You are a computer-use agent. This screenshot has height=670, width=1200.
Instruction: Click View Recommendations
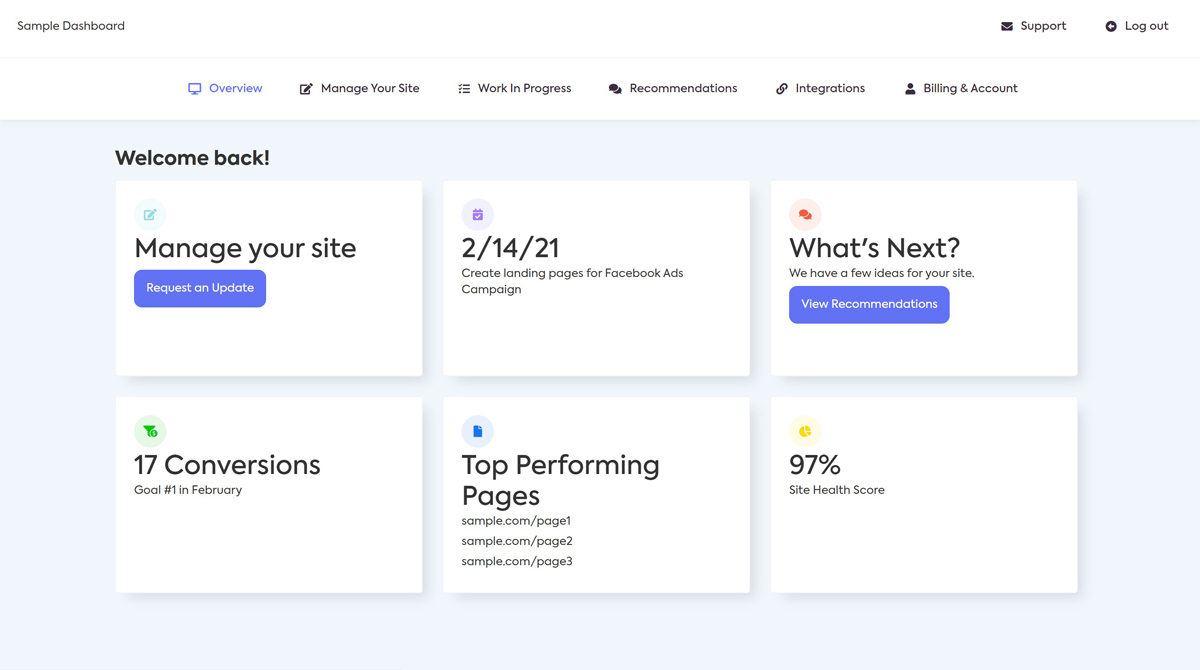pos(869,304)
